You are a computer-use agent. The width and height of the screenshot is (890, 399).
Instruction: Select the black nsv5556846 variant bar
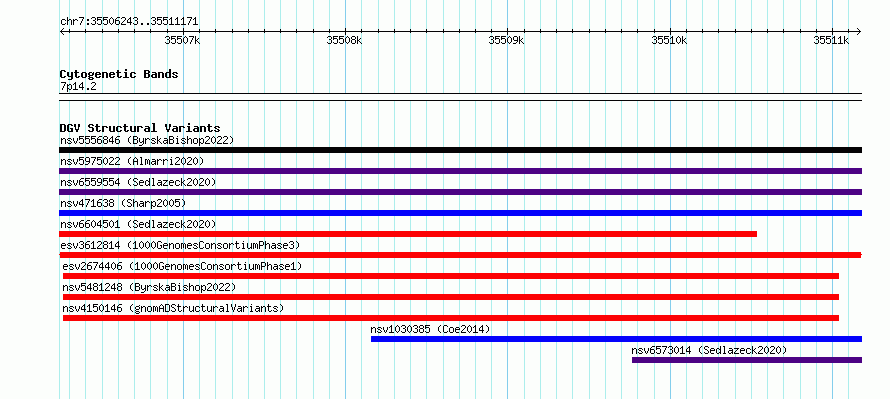coord(460,150)
